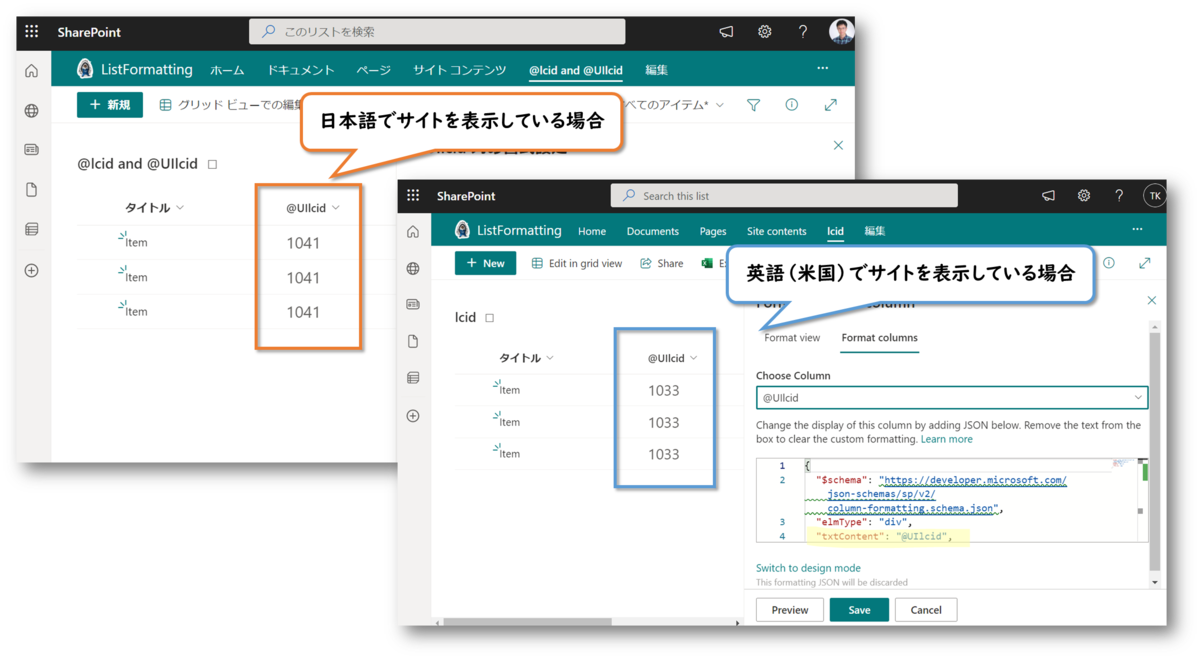Open Documents in front window navigation

(x=652, y=231)
